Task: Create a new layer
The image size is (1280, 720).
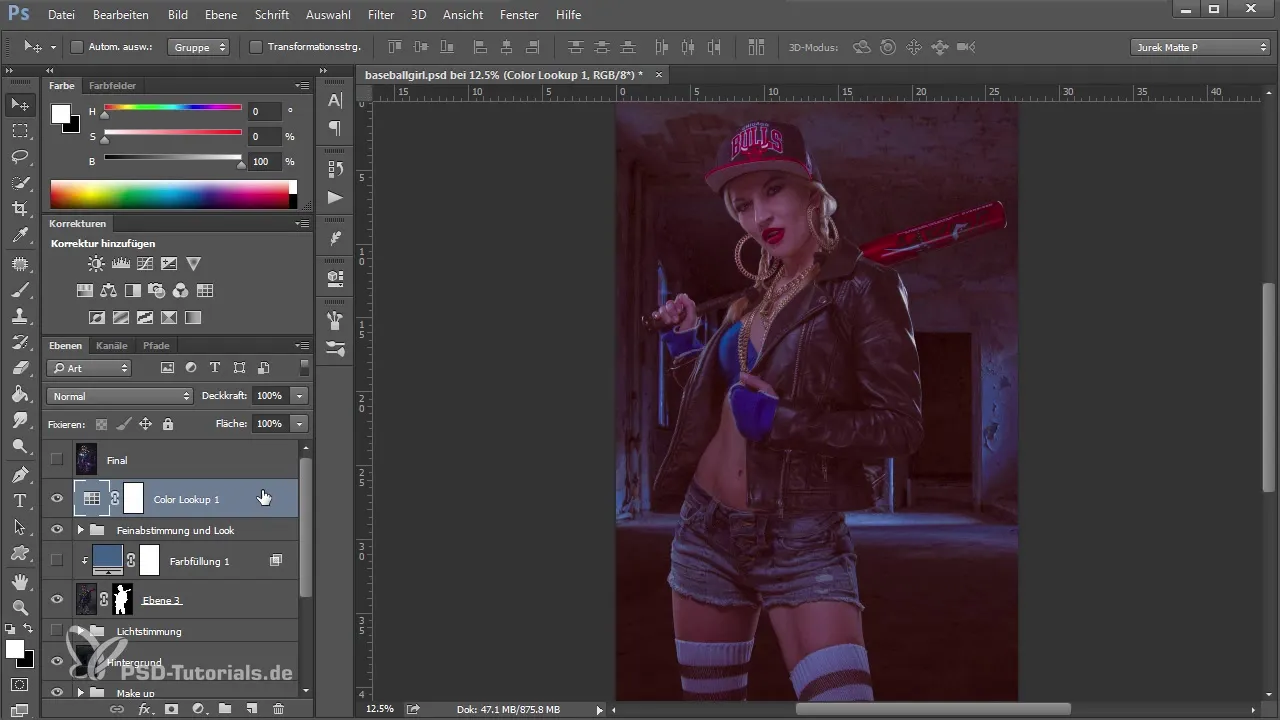Action: coord(252,709)
